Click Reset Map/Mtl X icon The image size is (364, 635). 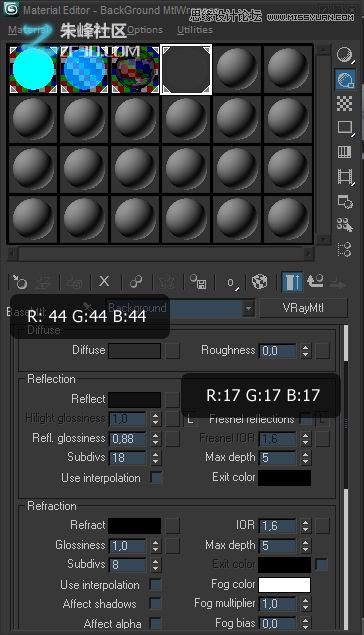coord(104,281)
